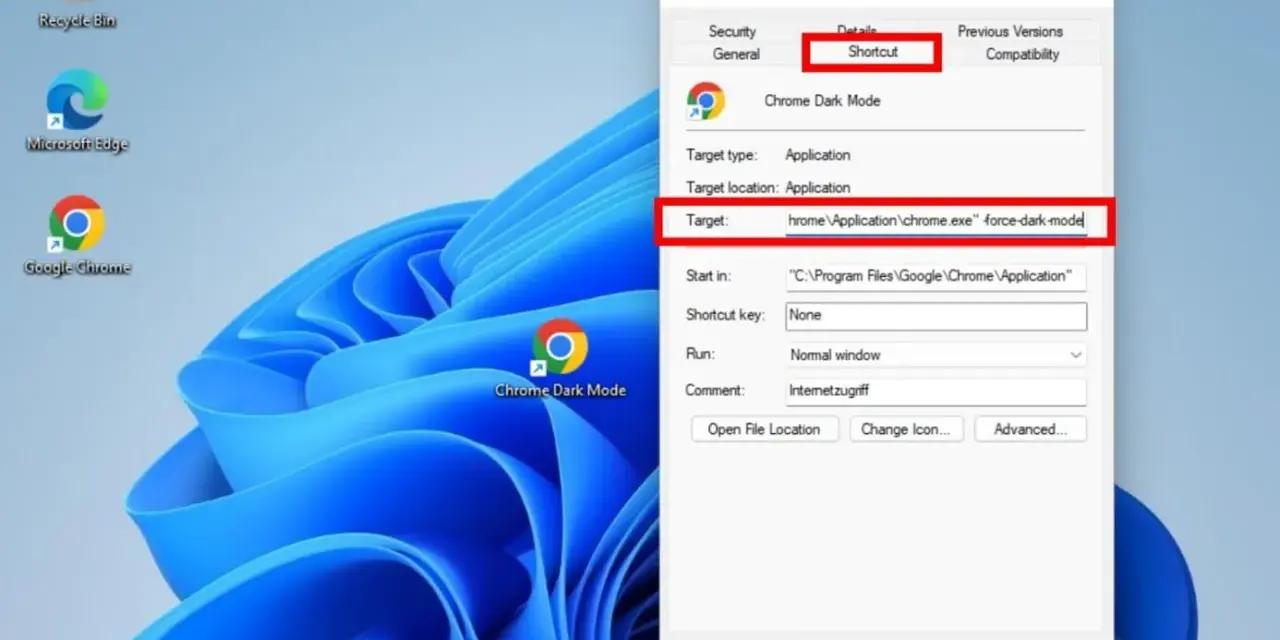
Task: Click the Google Chrome icon caption
Action: (77, 267)
